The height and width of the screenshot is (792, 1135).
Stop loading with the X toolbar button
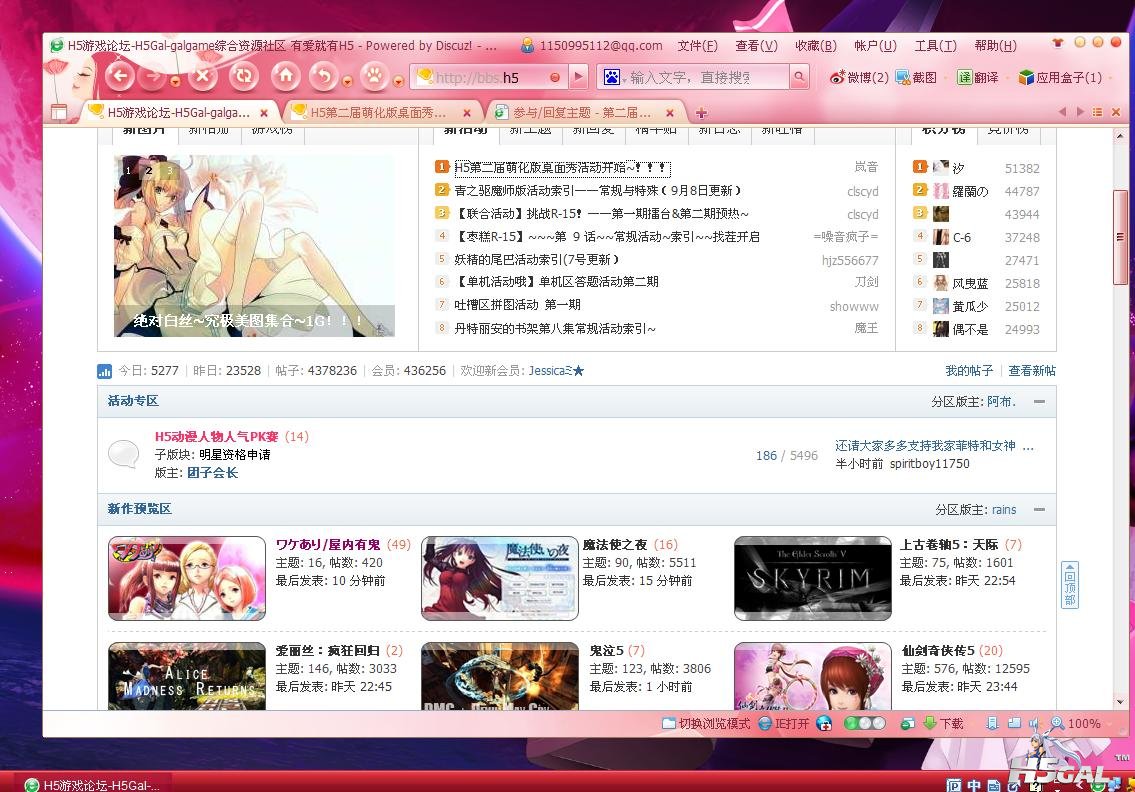(x=203, y=76)
